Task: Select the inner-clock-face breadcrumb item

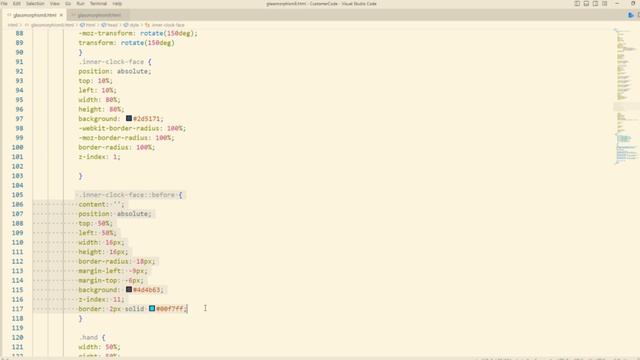Action: 164,25
